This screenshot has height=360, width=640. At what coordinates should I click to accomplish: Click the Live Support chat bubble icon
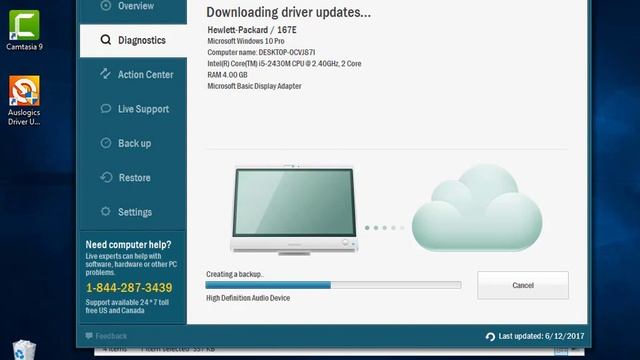point(106,108)
